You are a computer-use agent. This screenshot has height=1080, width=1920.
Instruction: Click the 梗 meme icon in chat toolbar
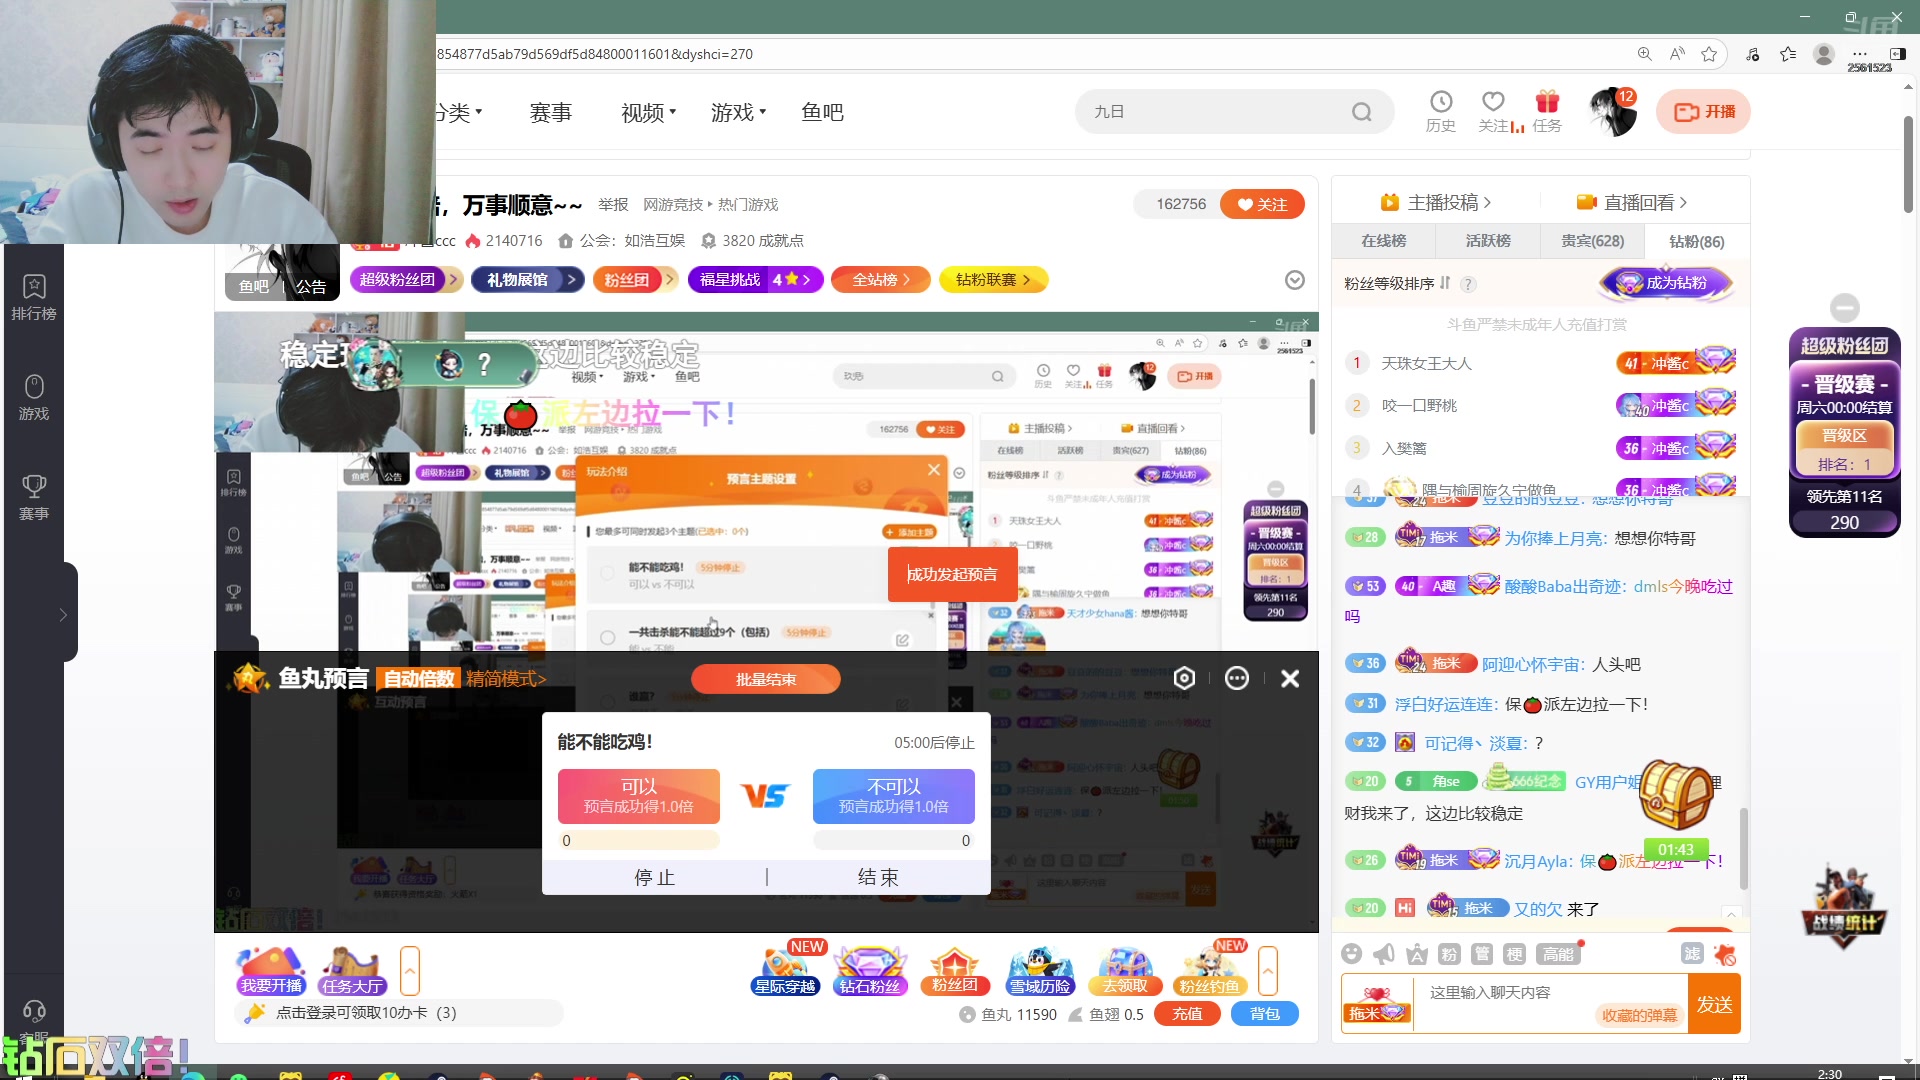point(1515,954)
